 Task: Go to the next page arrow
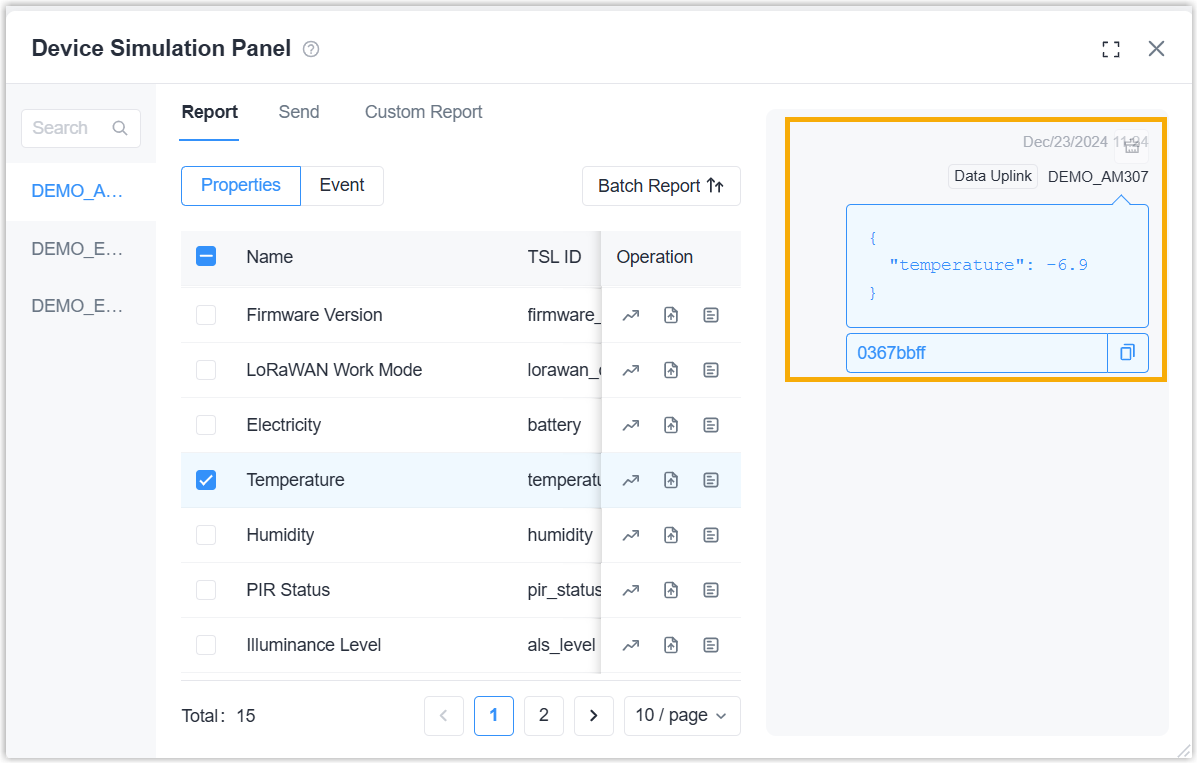tap(594, 716)
